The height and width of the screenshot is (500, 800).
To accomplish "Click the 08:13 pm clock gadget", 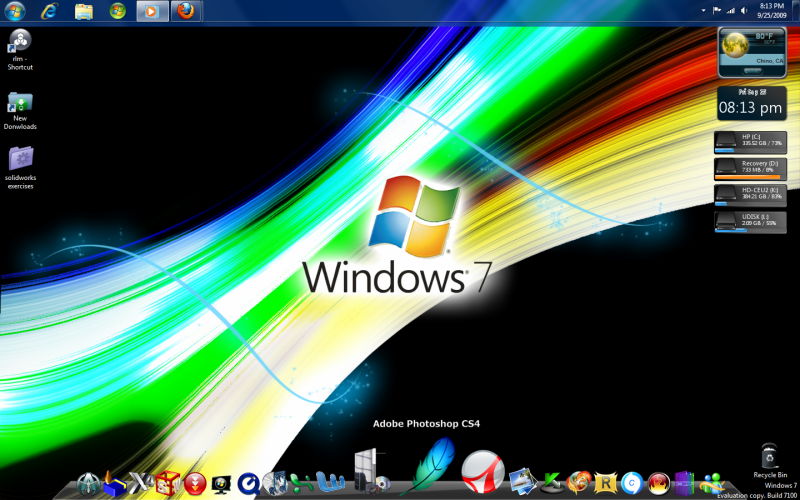I will tap(752, 104).
